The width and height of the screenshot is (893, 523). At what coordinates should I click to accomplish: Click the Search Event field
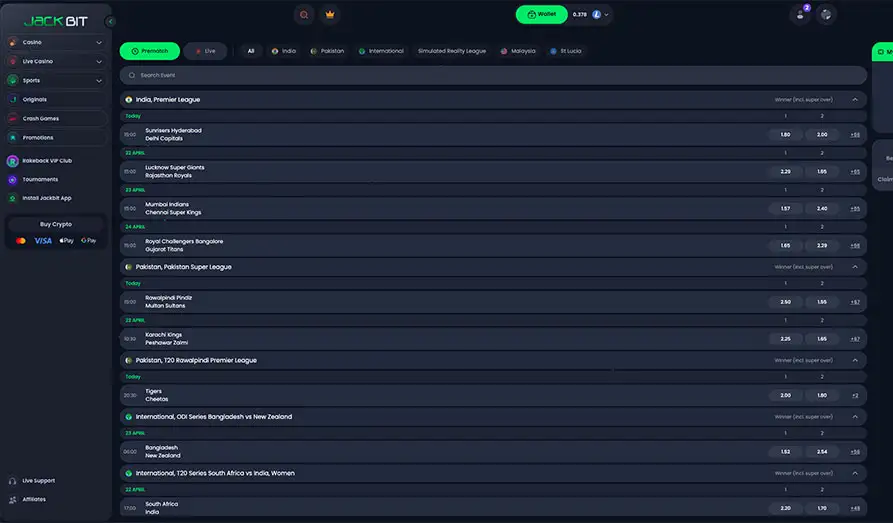493,75
